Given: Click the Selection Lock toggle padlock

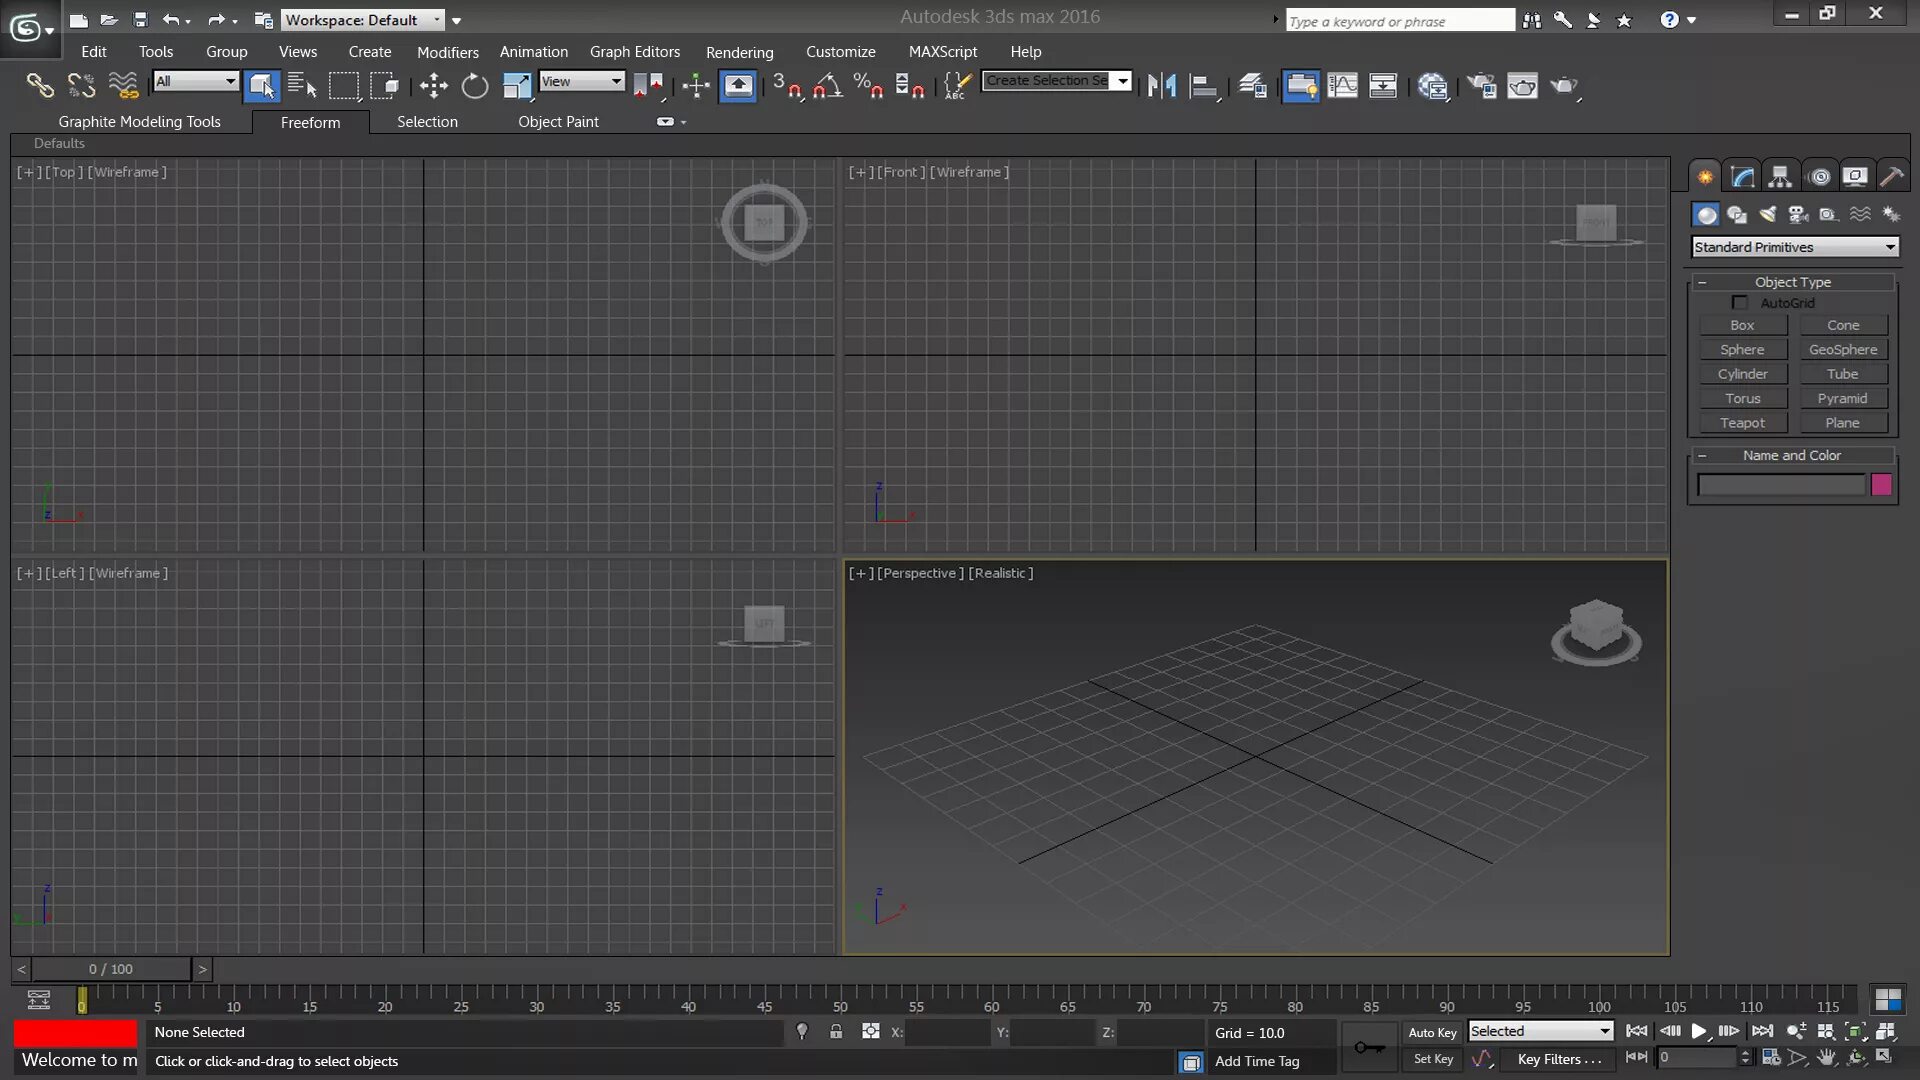Looking at the screenshot, I should [836, 1031].
